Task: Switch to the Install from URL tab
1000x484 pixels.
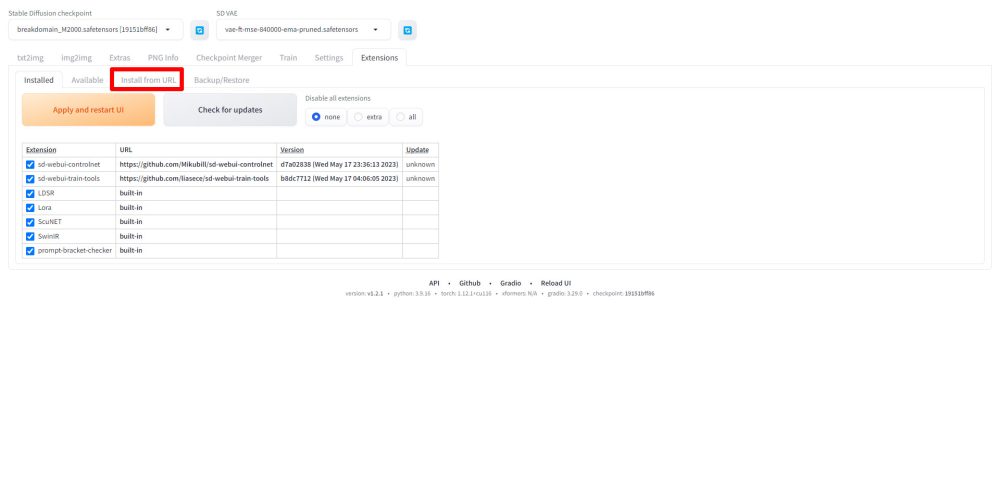Action: [147, 80]
